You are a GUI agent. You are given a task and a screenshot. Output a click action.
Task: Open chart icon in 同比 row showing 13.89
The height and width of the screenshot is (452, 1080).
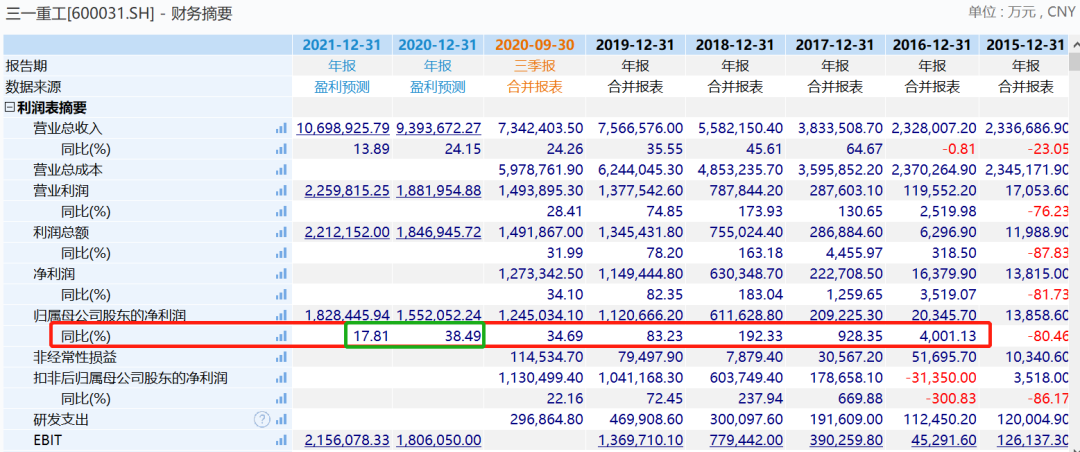coord(281,149)
